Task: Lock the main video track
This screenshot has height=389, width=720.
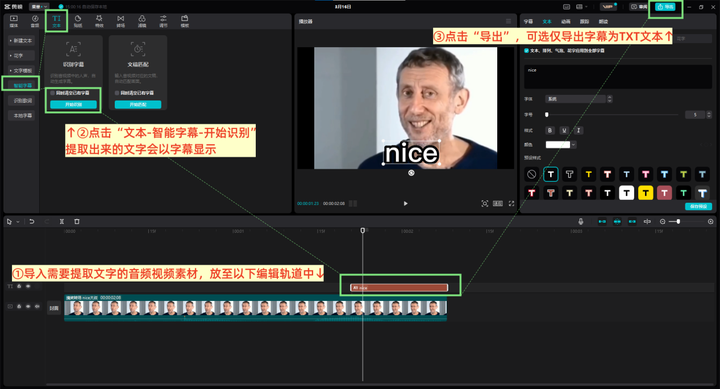Action: [19, 306]
